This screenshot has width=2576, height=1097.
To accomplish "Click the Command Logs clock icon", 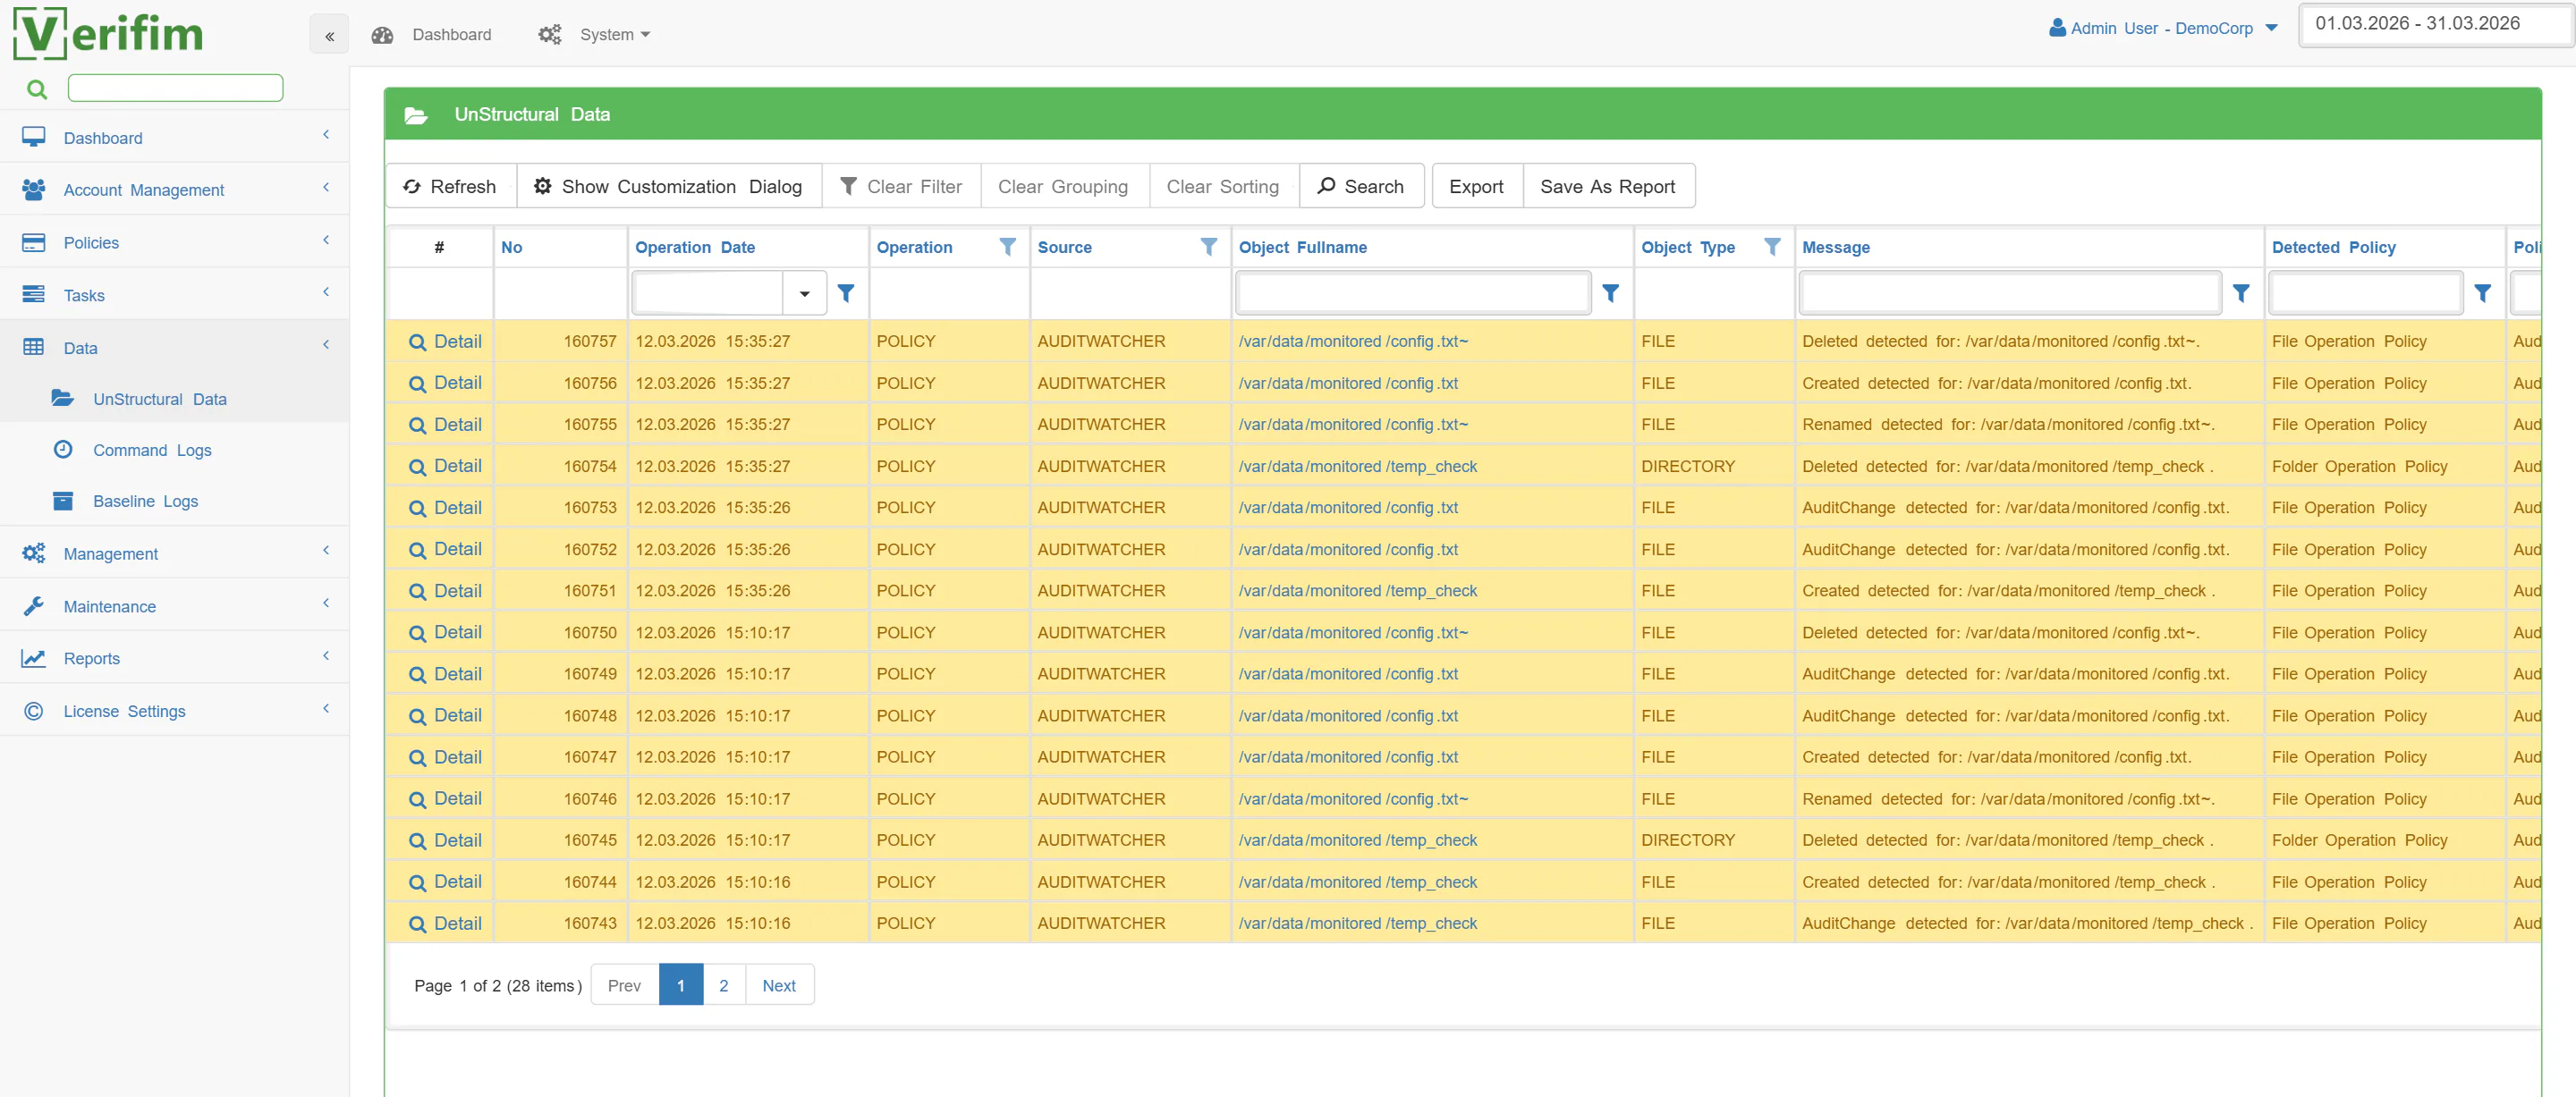I will (63, 450).
